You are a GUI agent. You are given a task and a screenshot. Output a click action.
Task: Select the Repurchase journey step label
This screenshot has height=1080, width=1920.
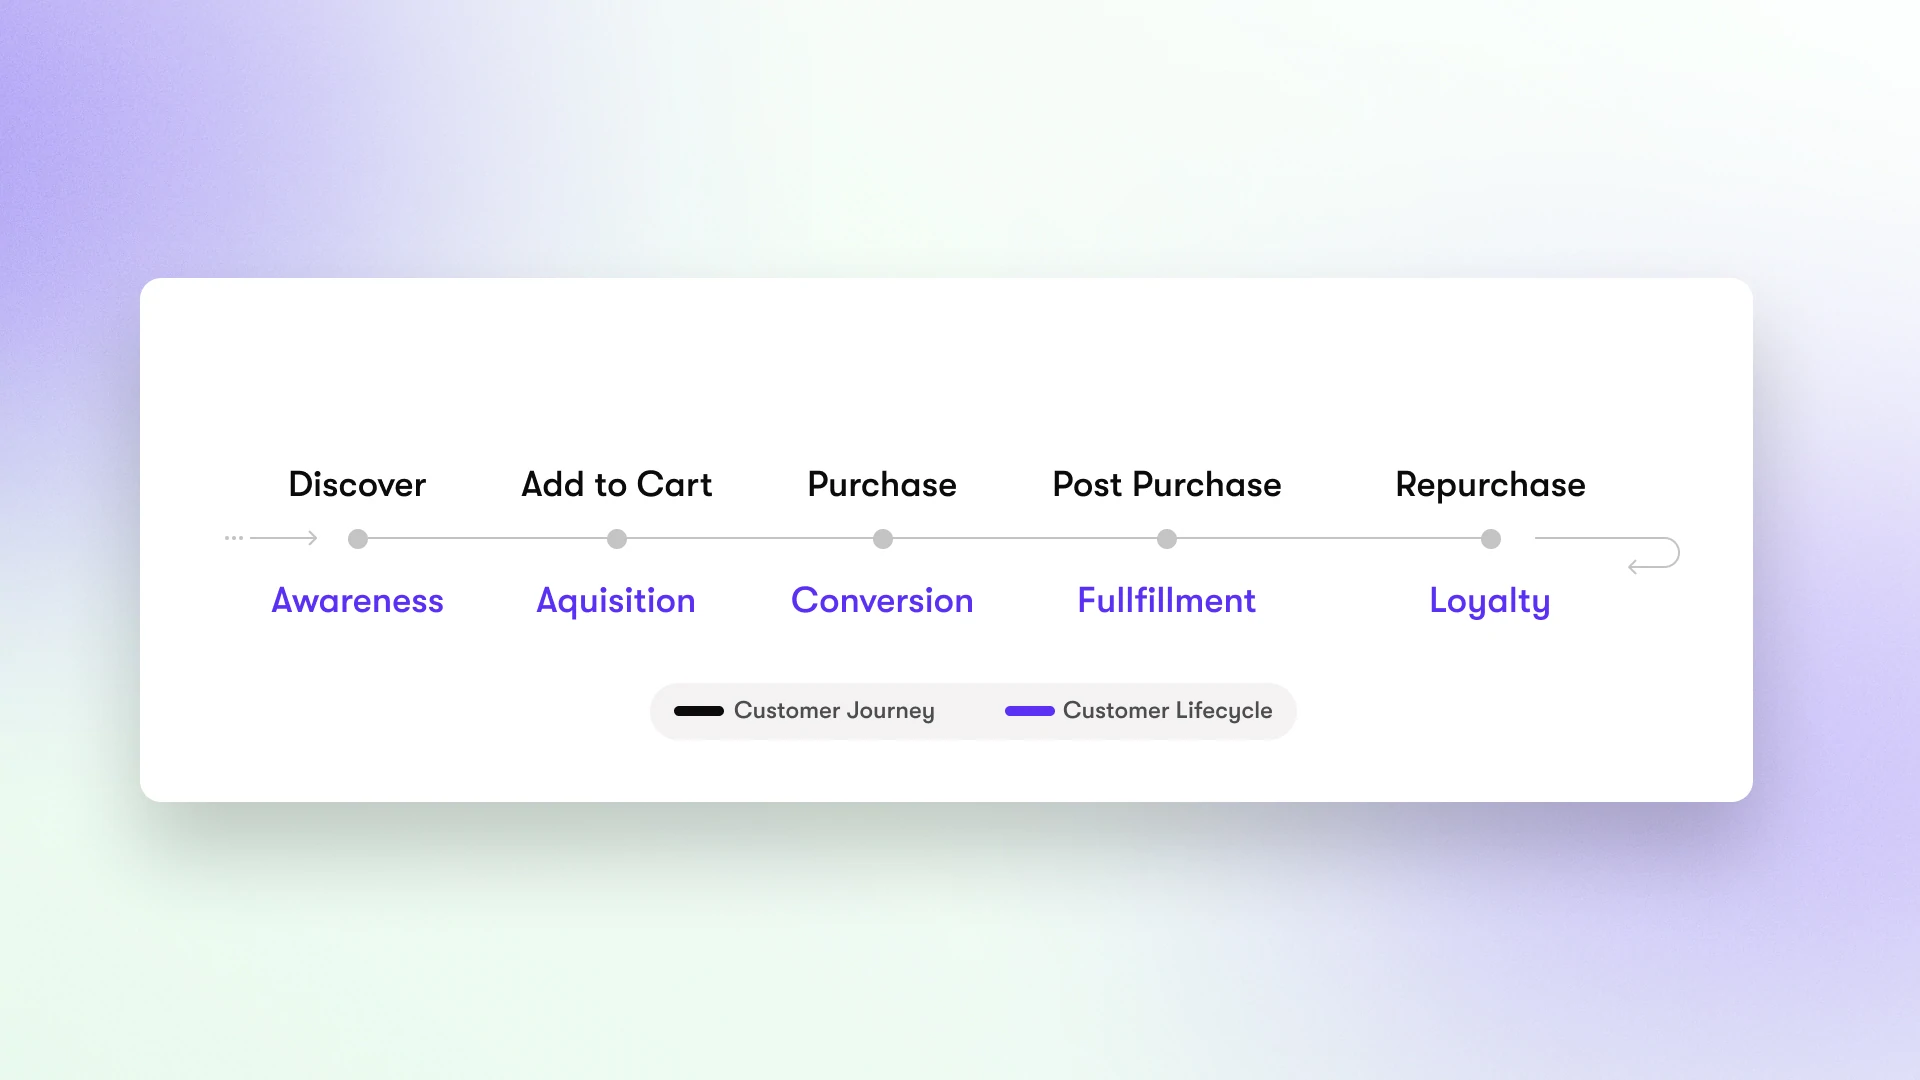click(x=1490, y=484)
